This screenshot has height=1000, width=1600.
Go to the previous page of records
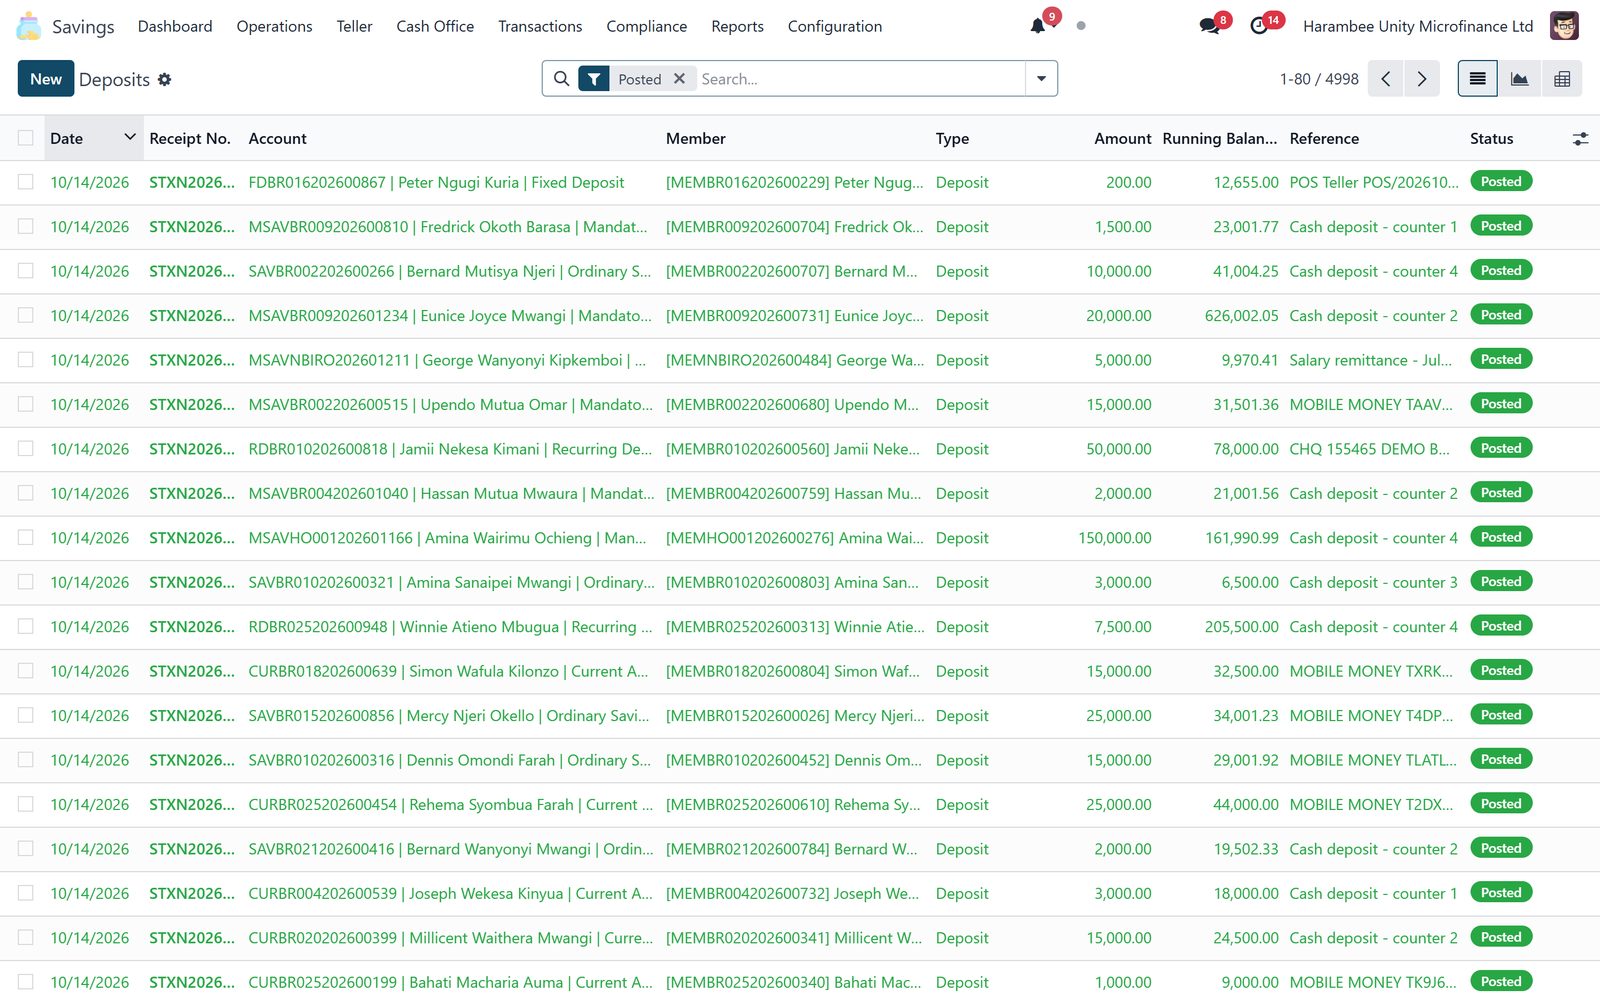click(x=1386, y=79)
